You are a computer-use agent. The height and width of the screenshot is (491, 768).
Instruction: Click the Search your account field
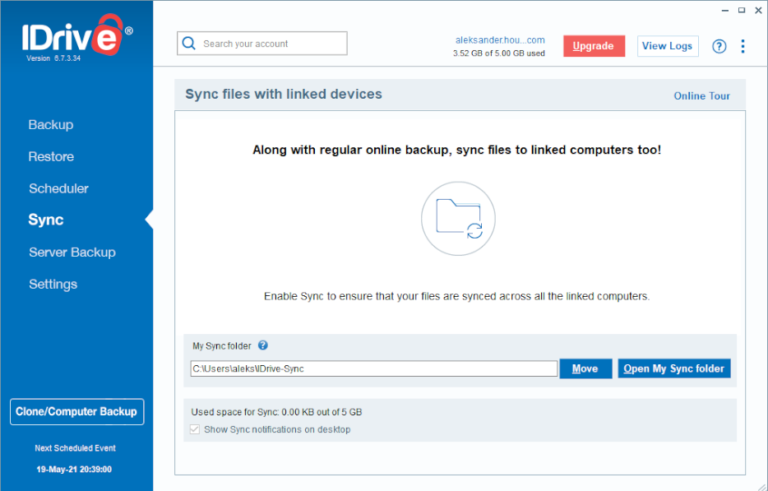tap(262, 44)
